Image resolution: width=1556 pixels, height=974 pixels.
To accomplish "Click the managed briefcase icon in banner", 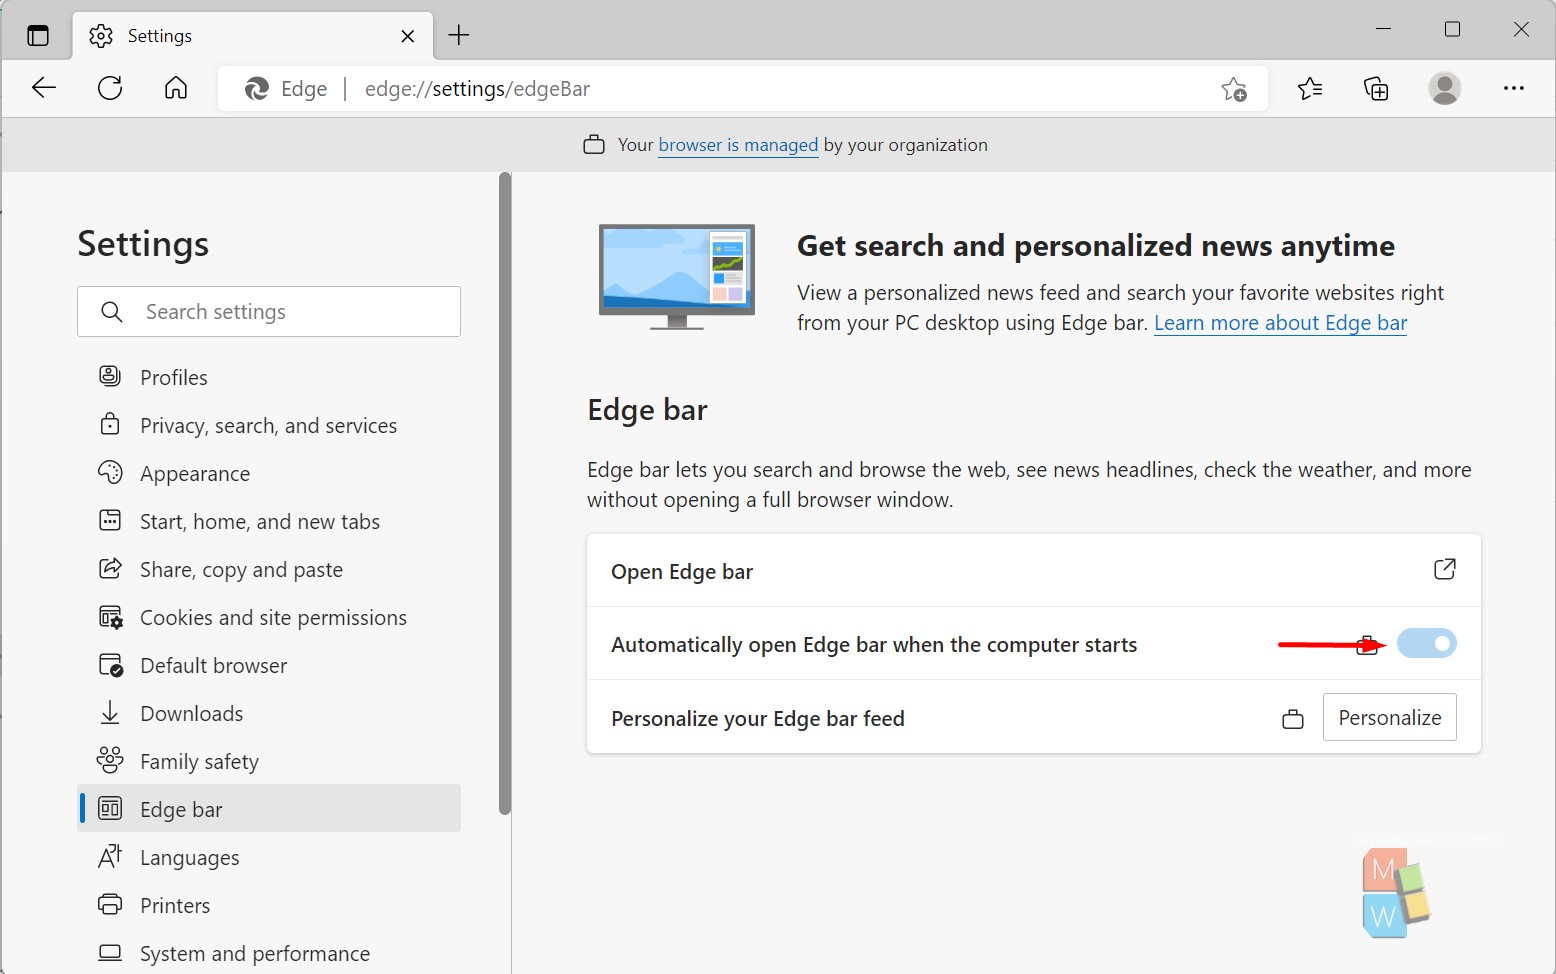I will pos(594,145).
